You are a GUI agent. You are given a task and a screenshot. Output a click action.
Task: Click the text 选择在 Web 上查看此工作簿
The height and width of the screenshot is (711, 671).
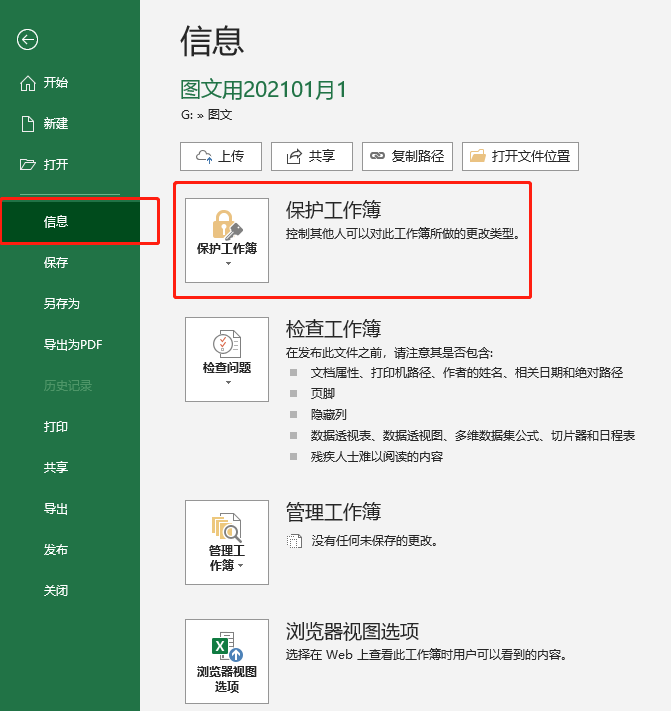[x=427, y=655]
